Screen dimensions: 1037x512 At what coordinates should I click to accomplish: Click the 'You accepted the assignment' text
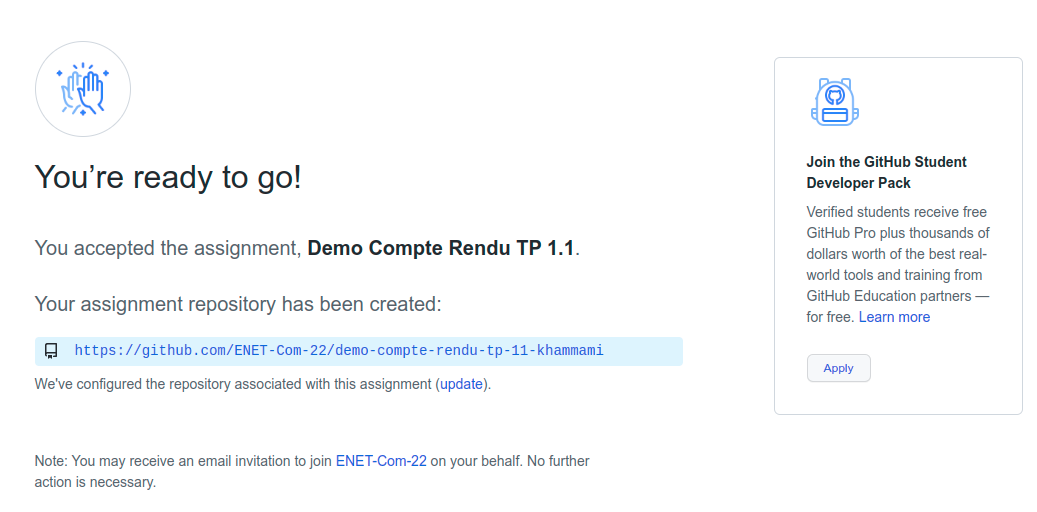point(168,248)
